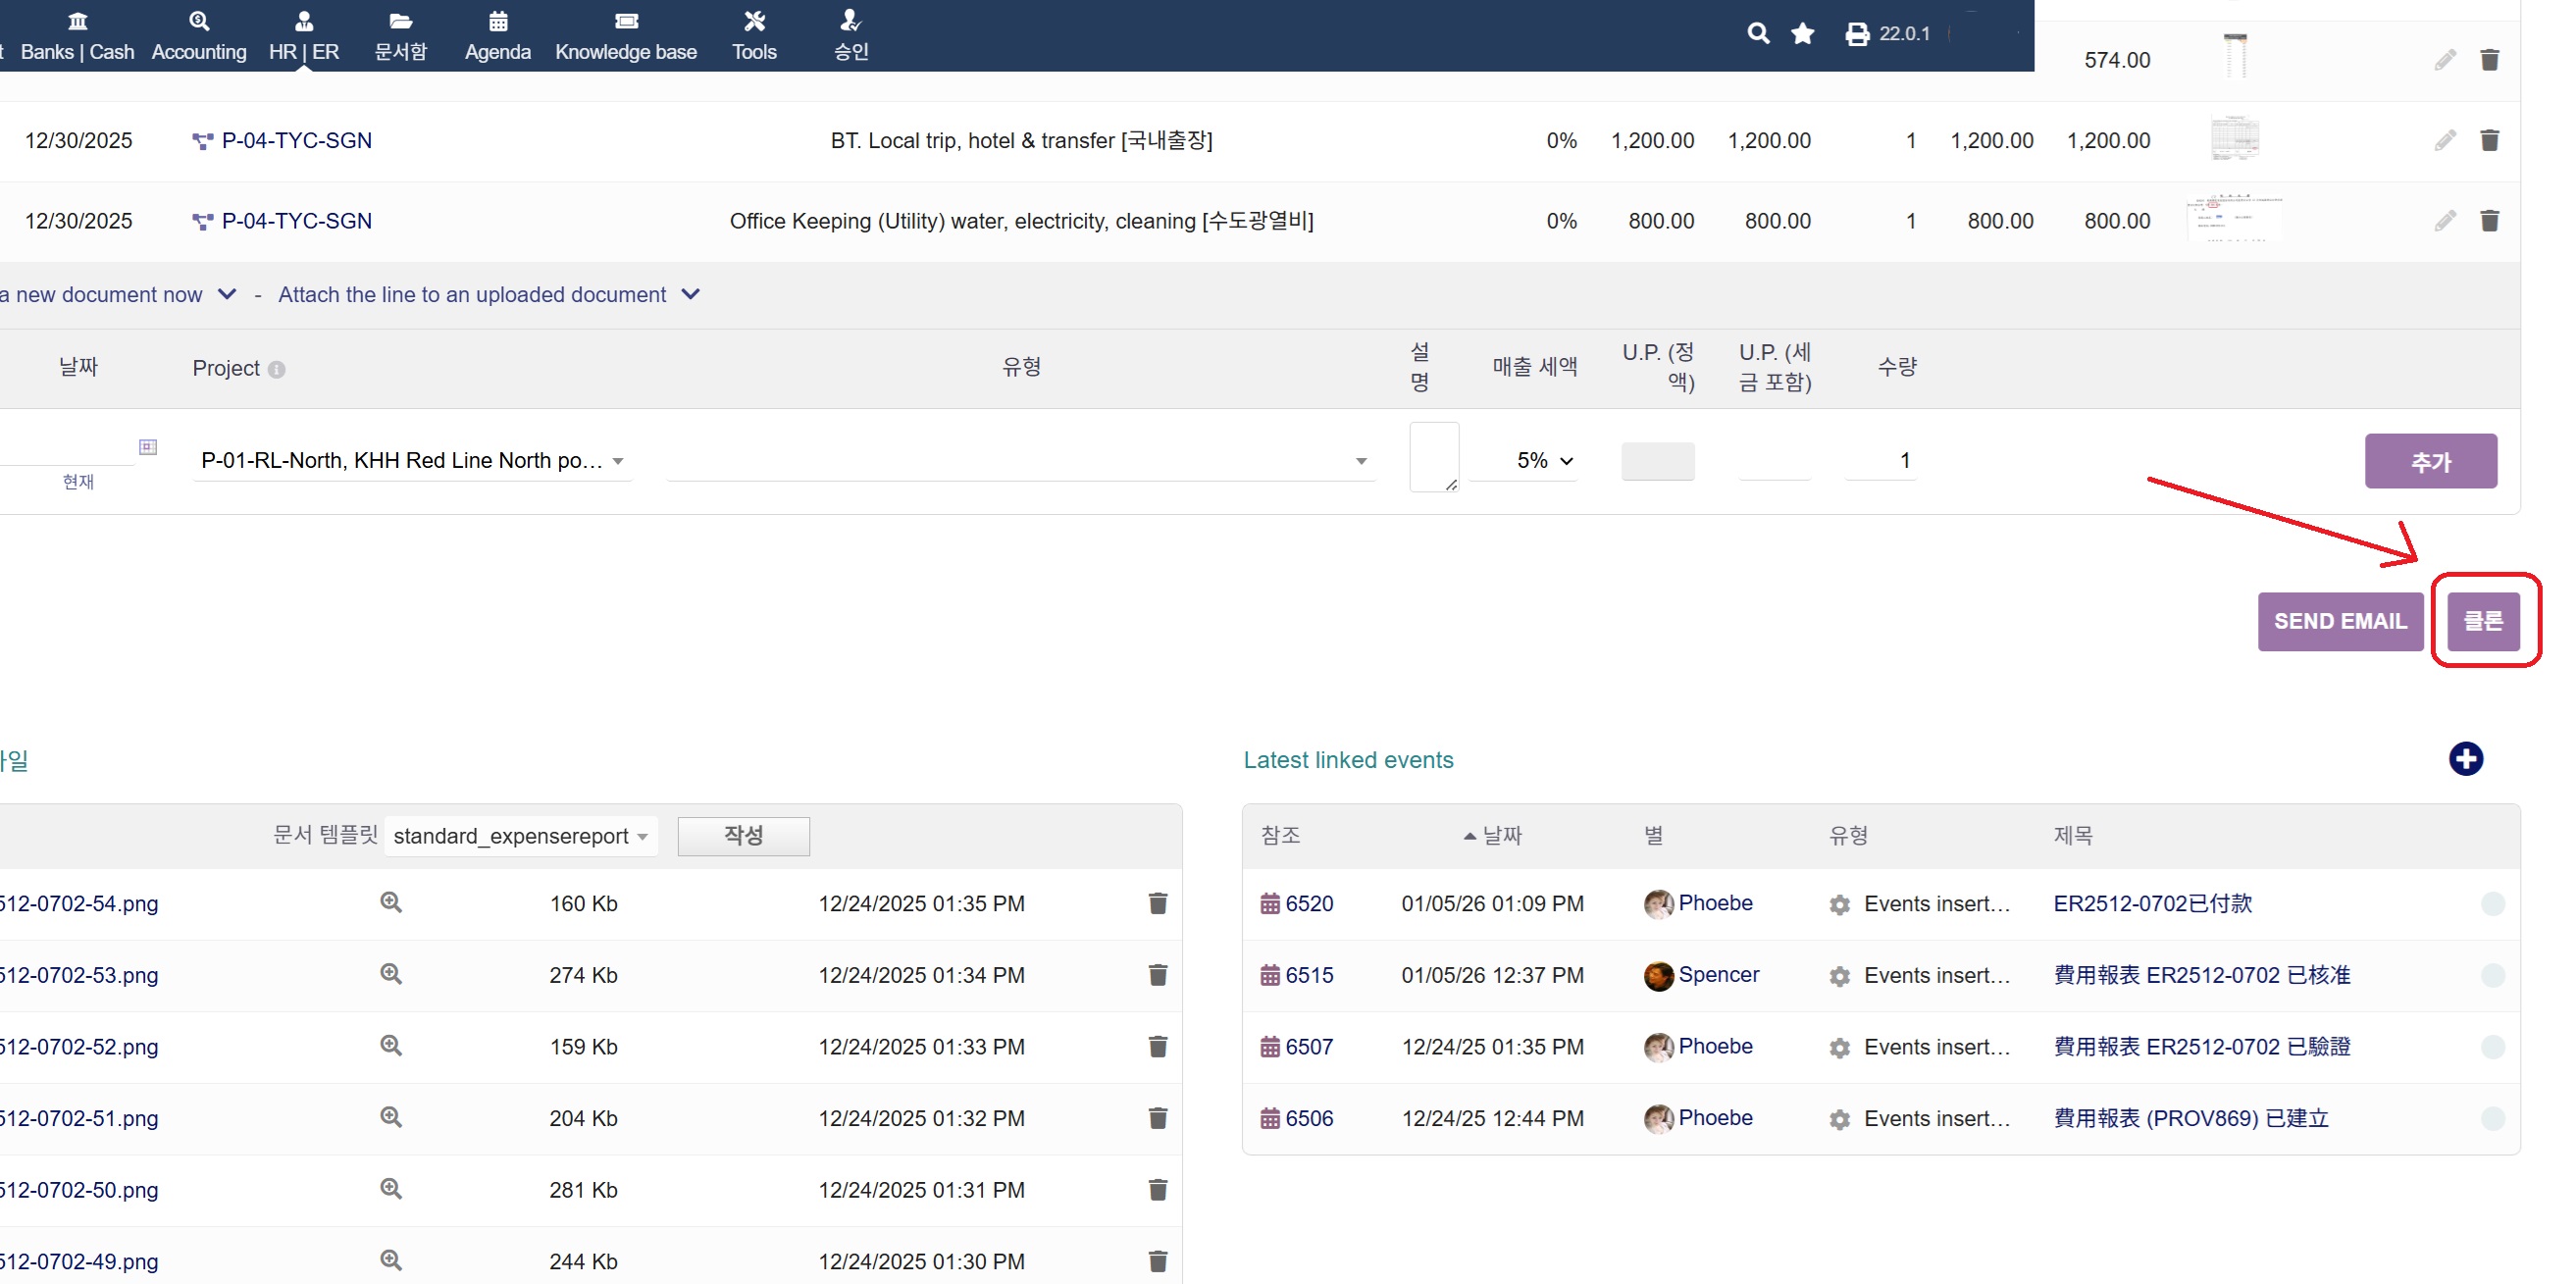Add new linked event plus icon
This screenshot has height=1284, width=2576.
[x=2465, y=759]
